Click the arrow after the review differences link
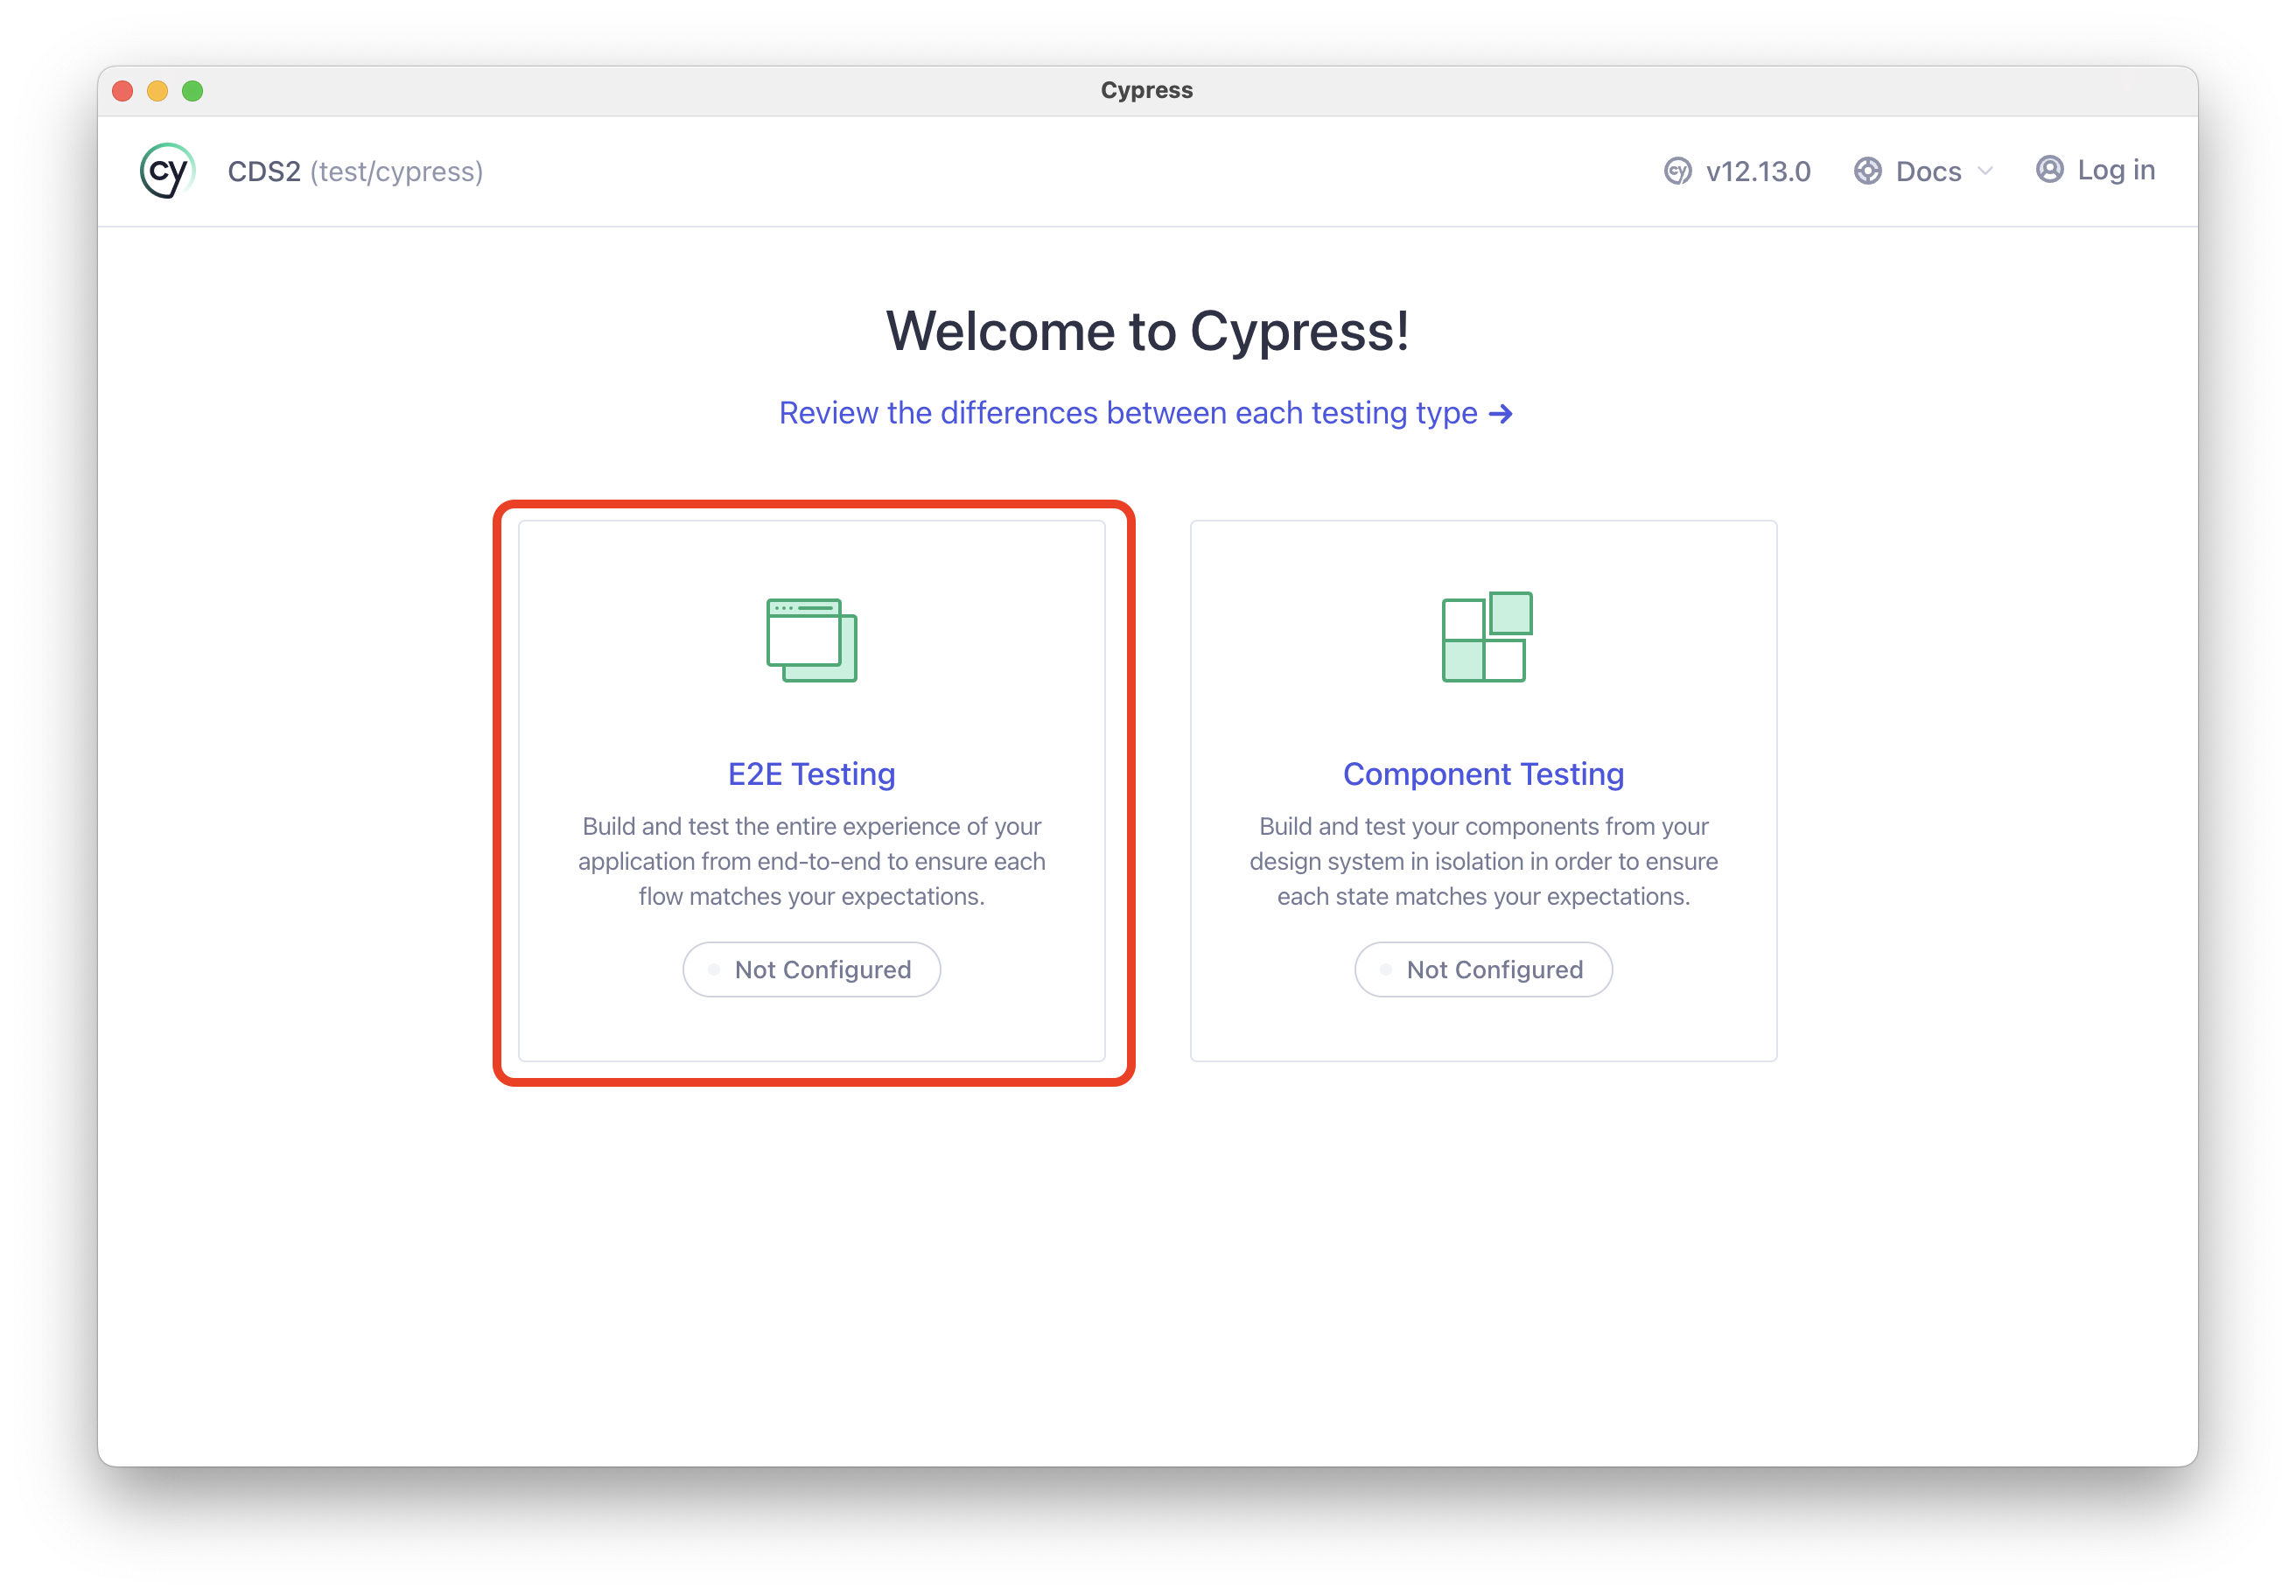2296x1596 pixels. click(1500, 414)
